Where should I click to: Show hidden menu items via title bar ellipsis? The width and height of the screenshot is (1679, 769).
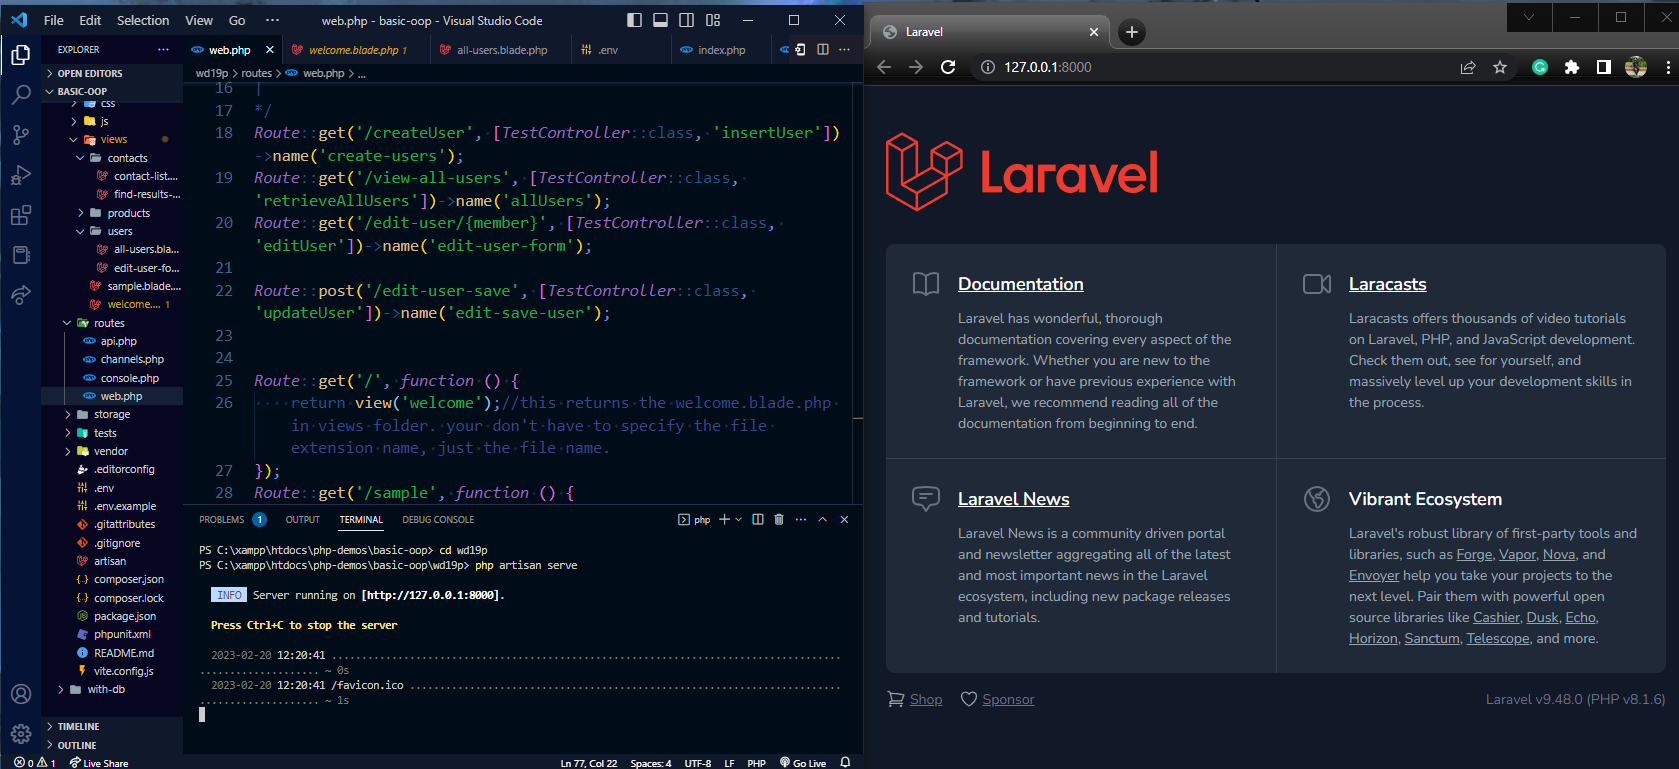pos(272,20)
